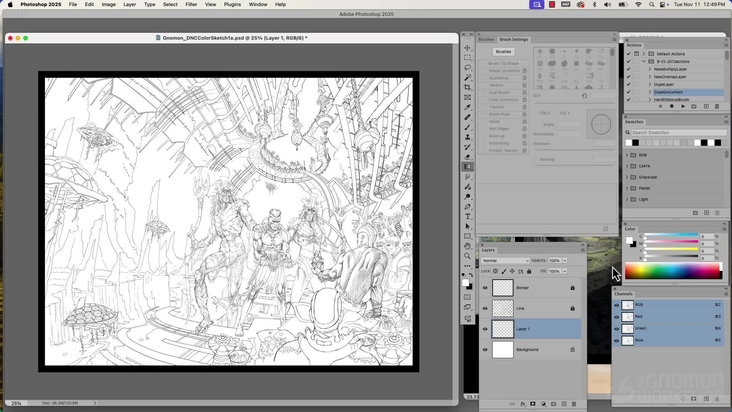Select the Crop tool in toolbar
This screenshot has height=412, width=732.
pyautogui.click(x=467, y=87)
